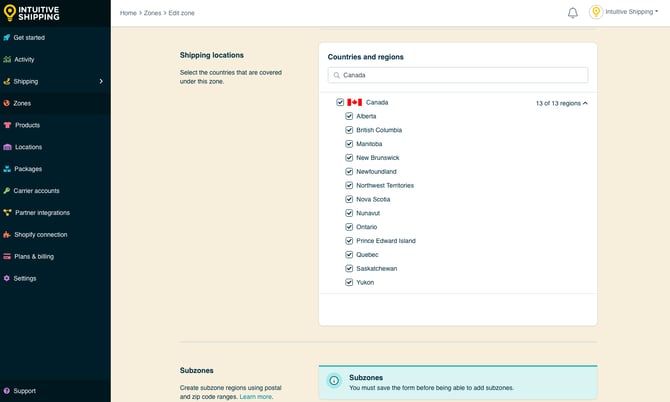Navigate to Zones breadcrumb link

pos(152,13)
